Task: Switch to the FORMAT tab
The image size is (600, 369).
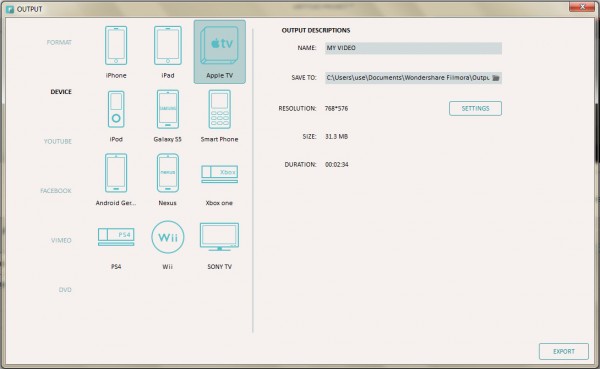Action: pos(59,42)
